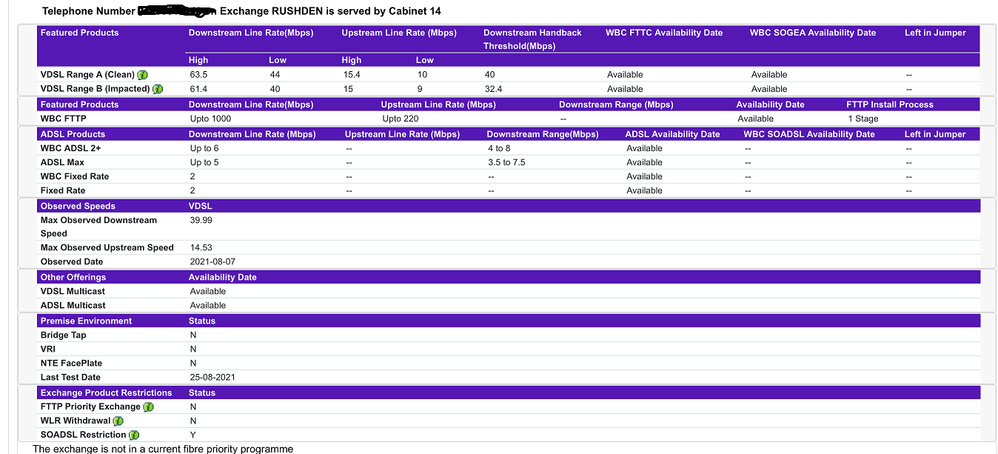Select the Other Offerings section header
Viewport: 998px width, 454px height.
[73, 277]
